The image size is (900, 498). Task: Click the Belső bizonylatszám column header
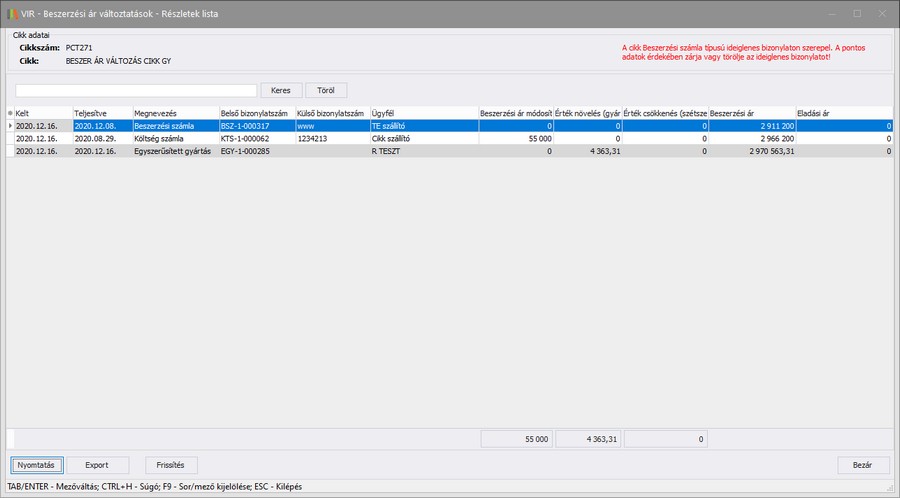(x=255, y=113)
